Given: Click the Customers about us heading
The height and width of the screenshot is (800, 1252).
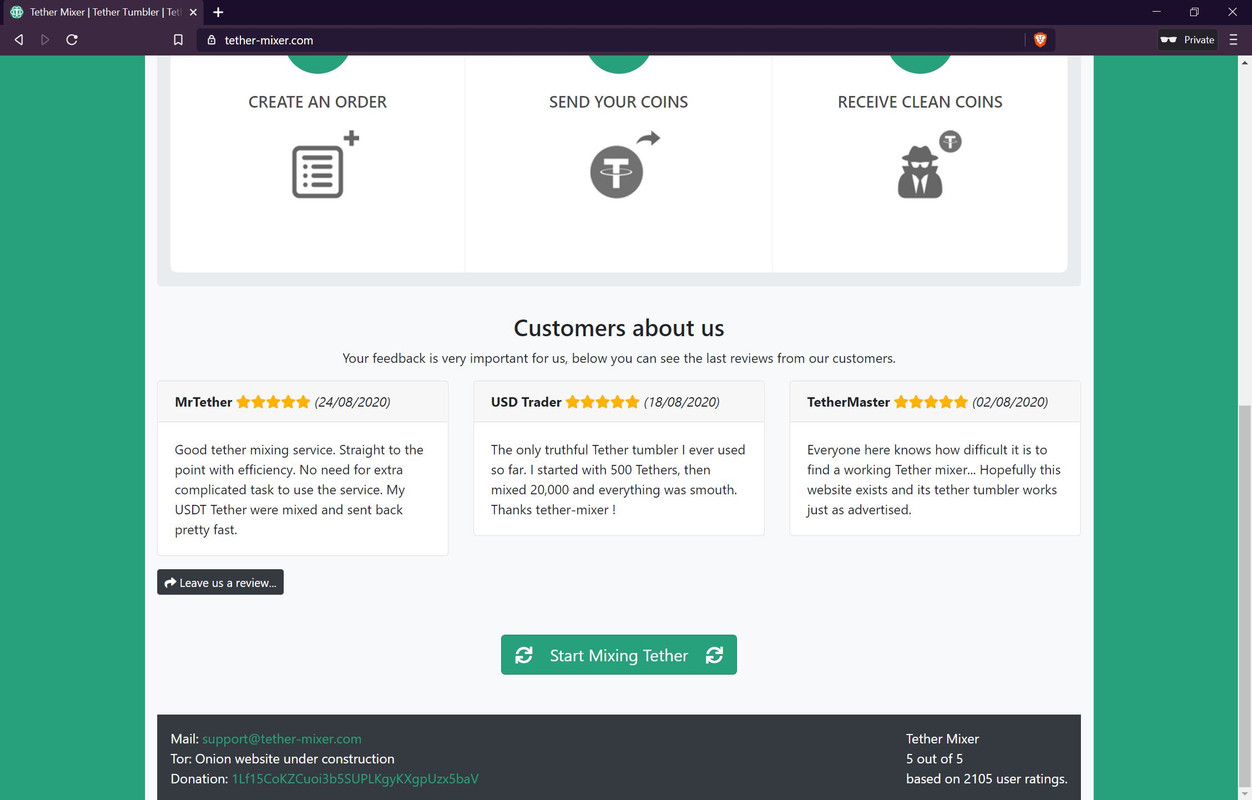Looking at the screenshot, I should point(619,328).
